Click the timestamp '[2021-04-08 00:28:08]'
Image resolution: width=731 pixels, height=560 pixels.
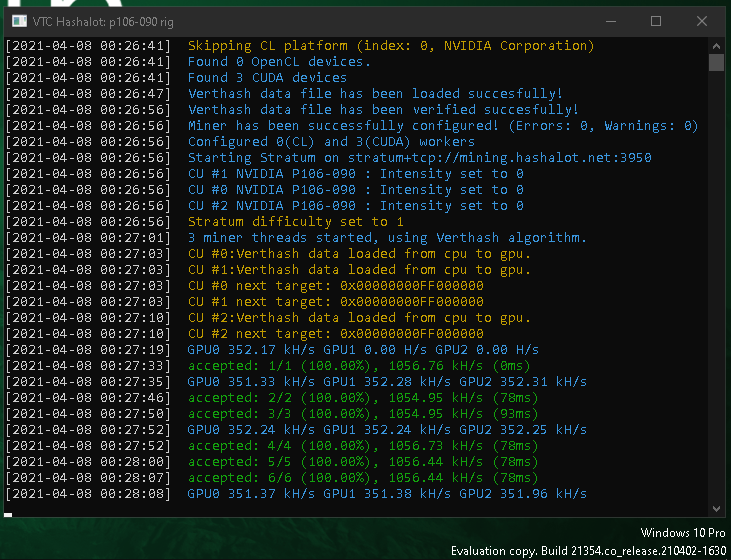[x=88, y=493]
